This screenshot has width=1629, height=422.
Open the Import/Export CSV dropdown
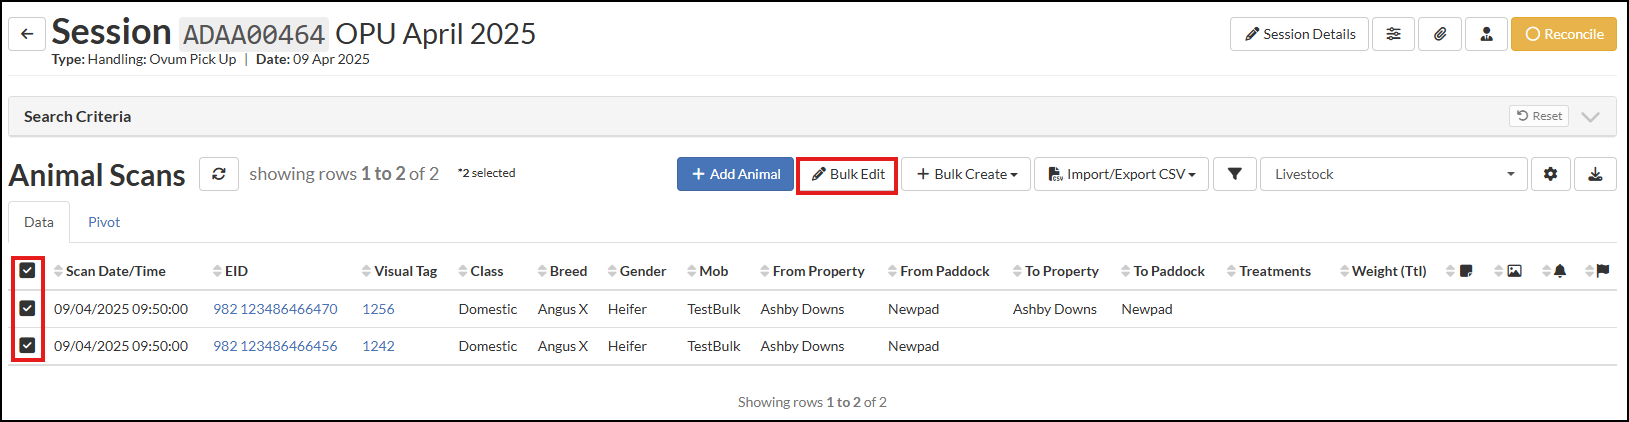point(1121,174)
